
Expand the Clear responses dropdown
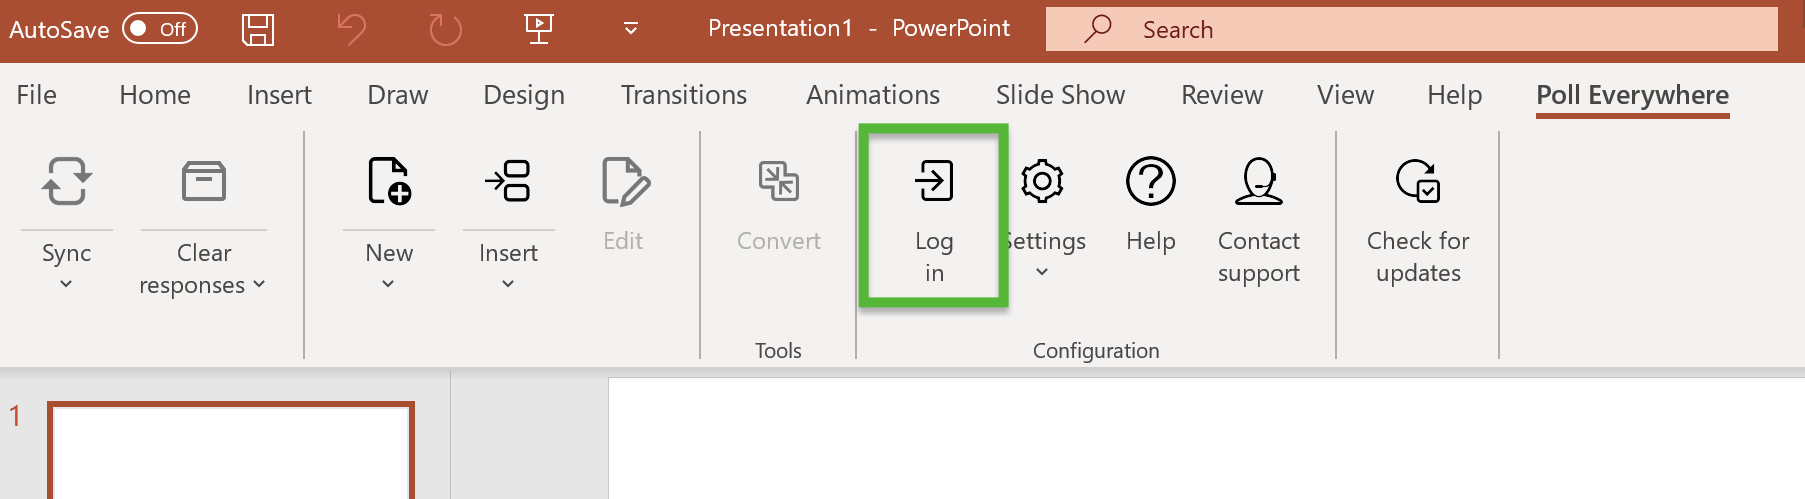[x=259, y=285]
